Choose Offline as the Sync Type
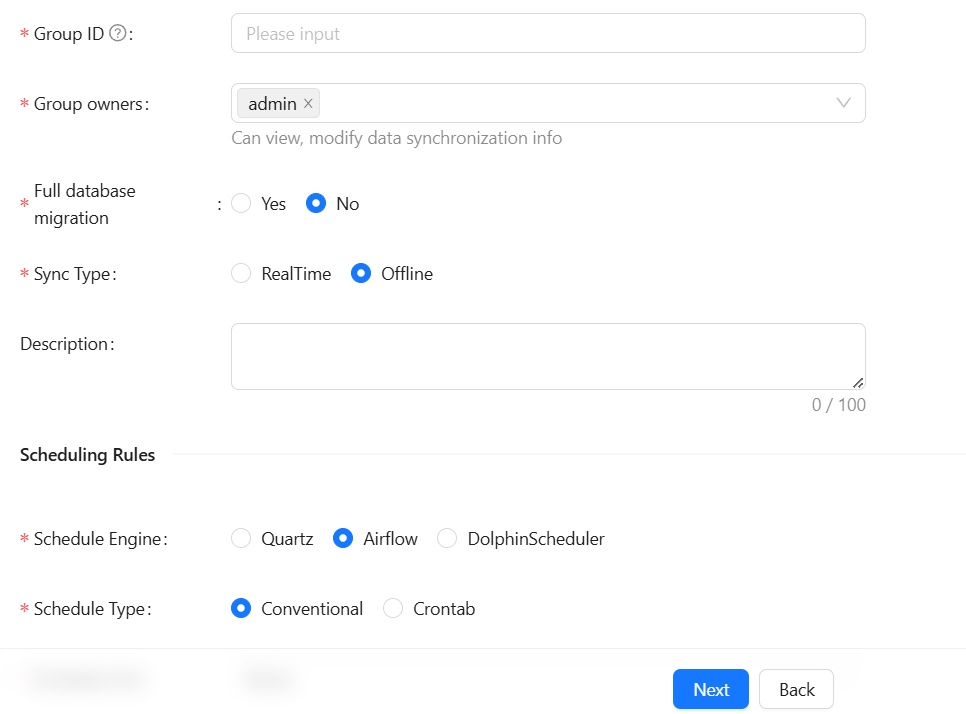Screen dimensions: 966x714 click(x=361, y=274)
